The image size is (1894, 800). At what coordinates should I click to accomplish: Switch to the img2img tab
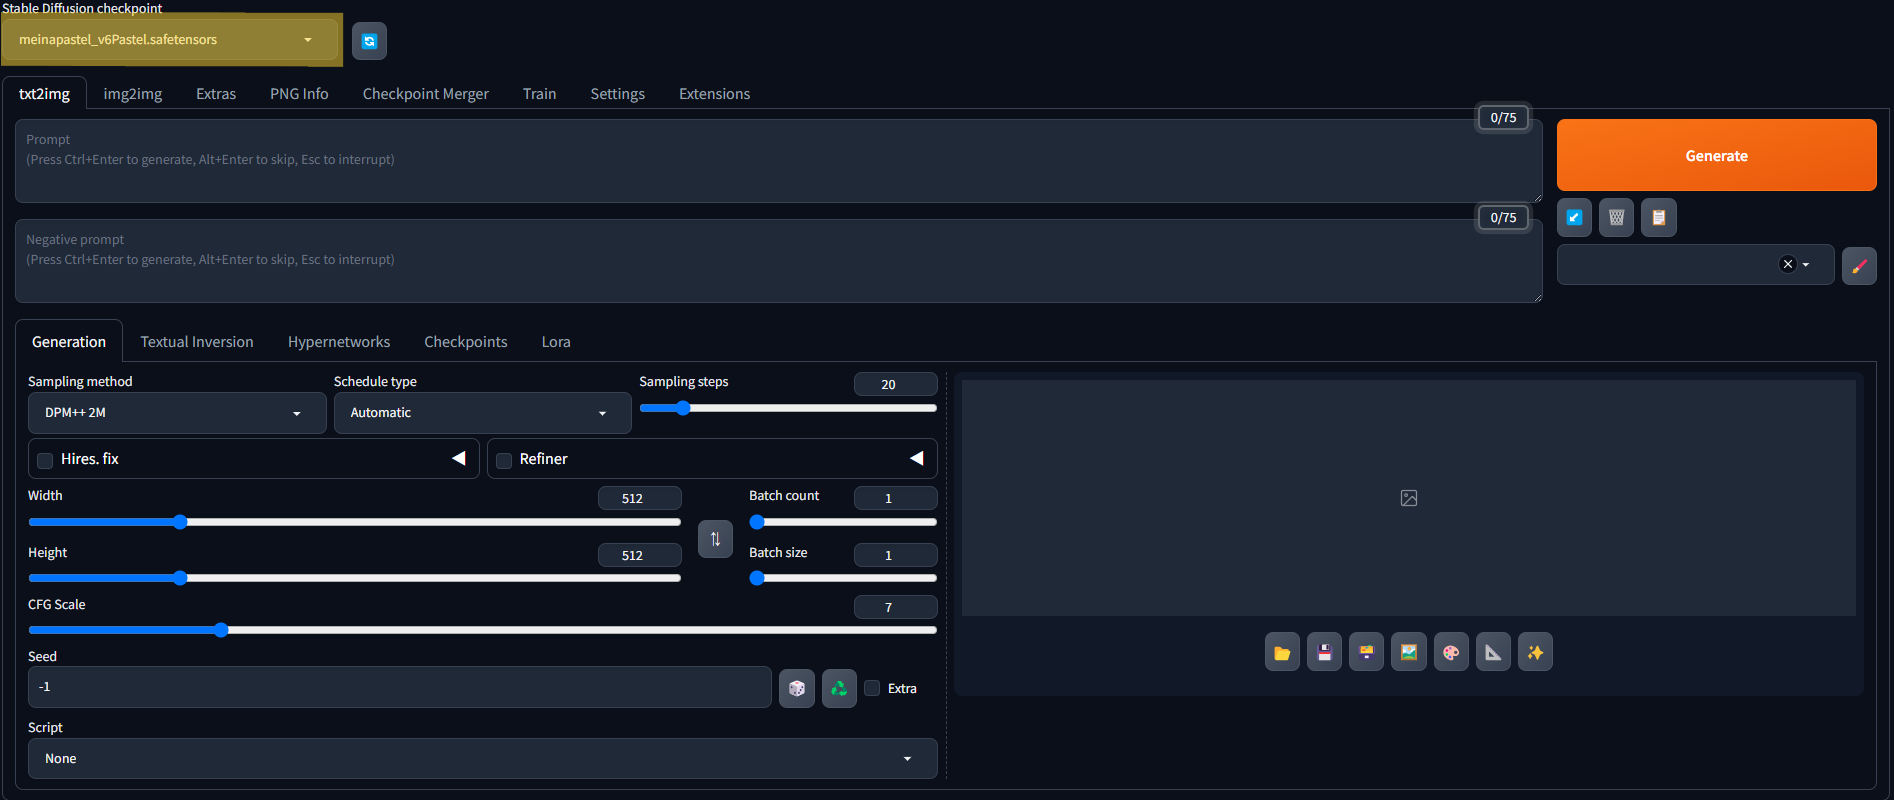pos(132,94)
